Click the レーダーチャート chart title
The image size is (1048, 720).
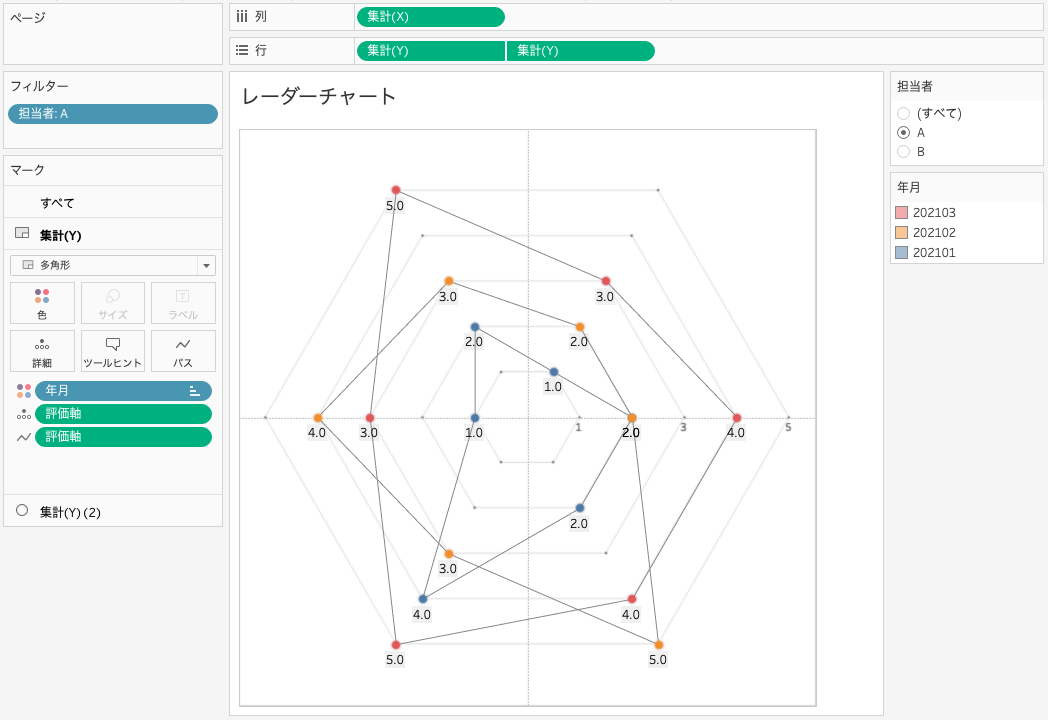(320, 96)
